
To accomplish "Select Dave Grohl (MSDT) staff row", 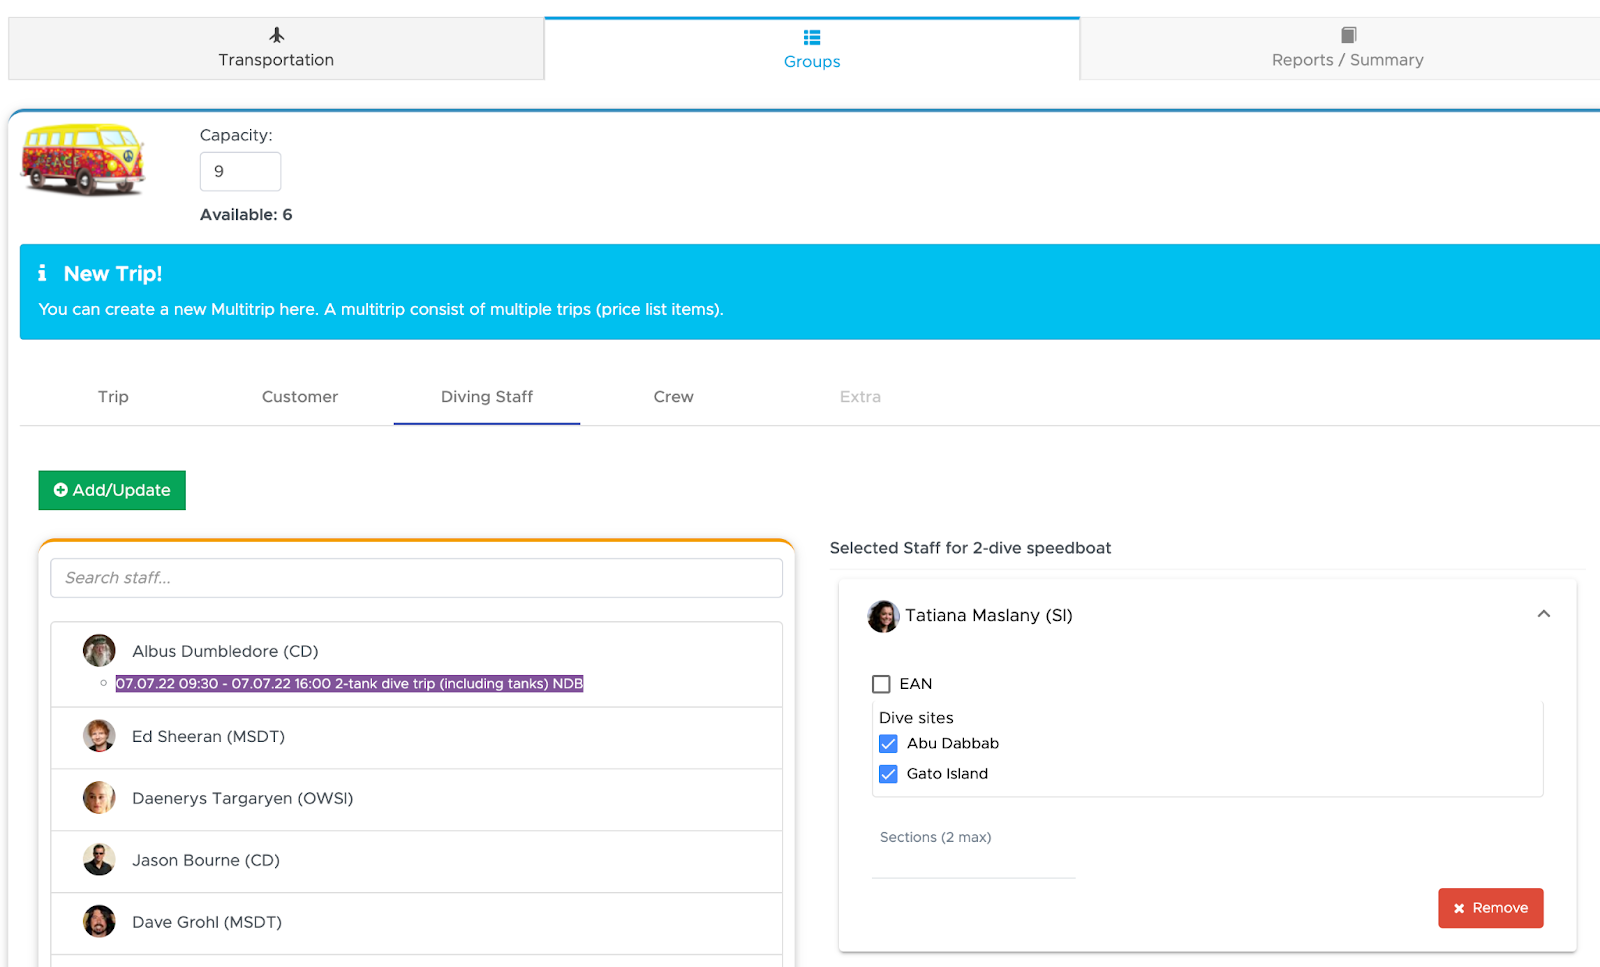I will [417, 924].
